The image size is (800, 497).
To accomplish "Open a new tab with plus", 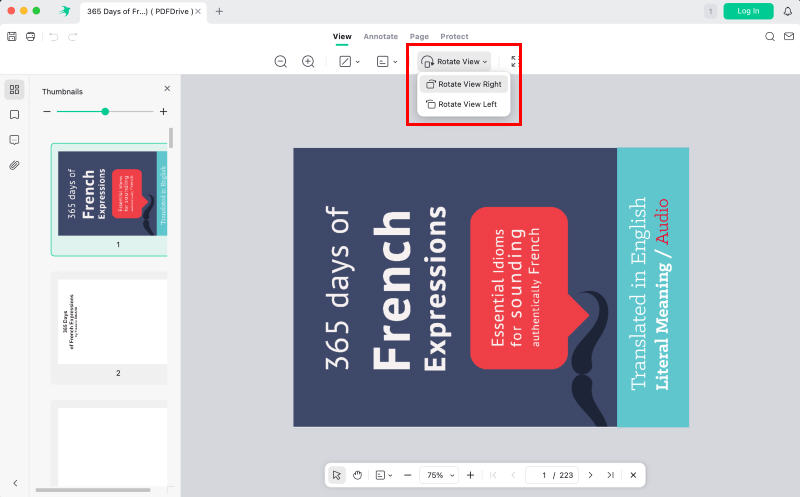I will (219, 11).
